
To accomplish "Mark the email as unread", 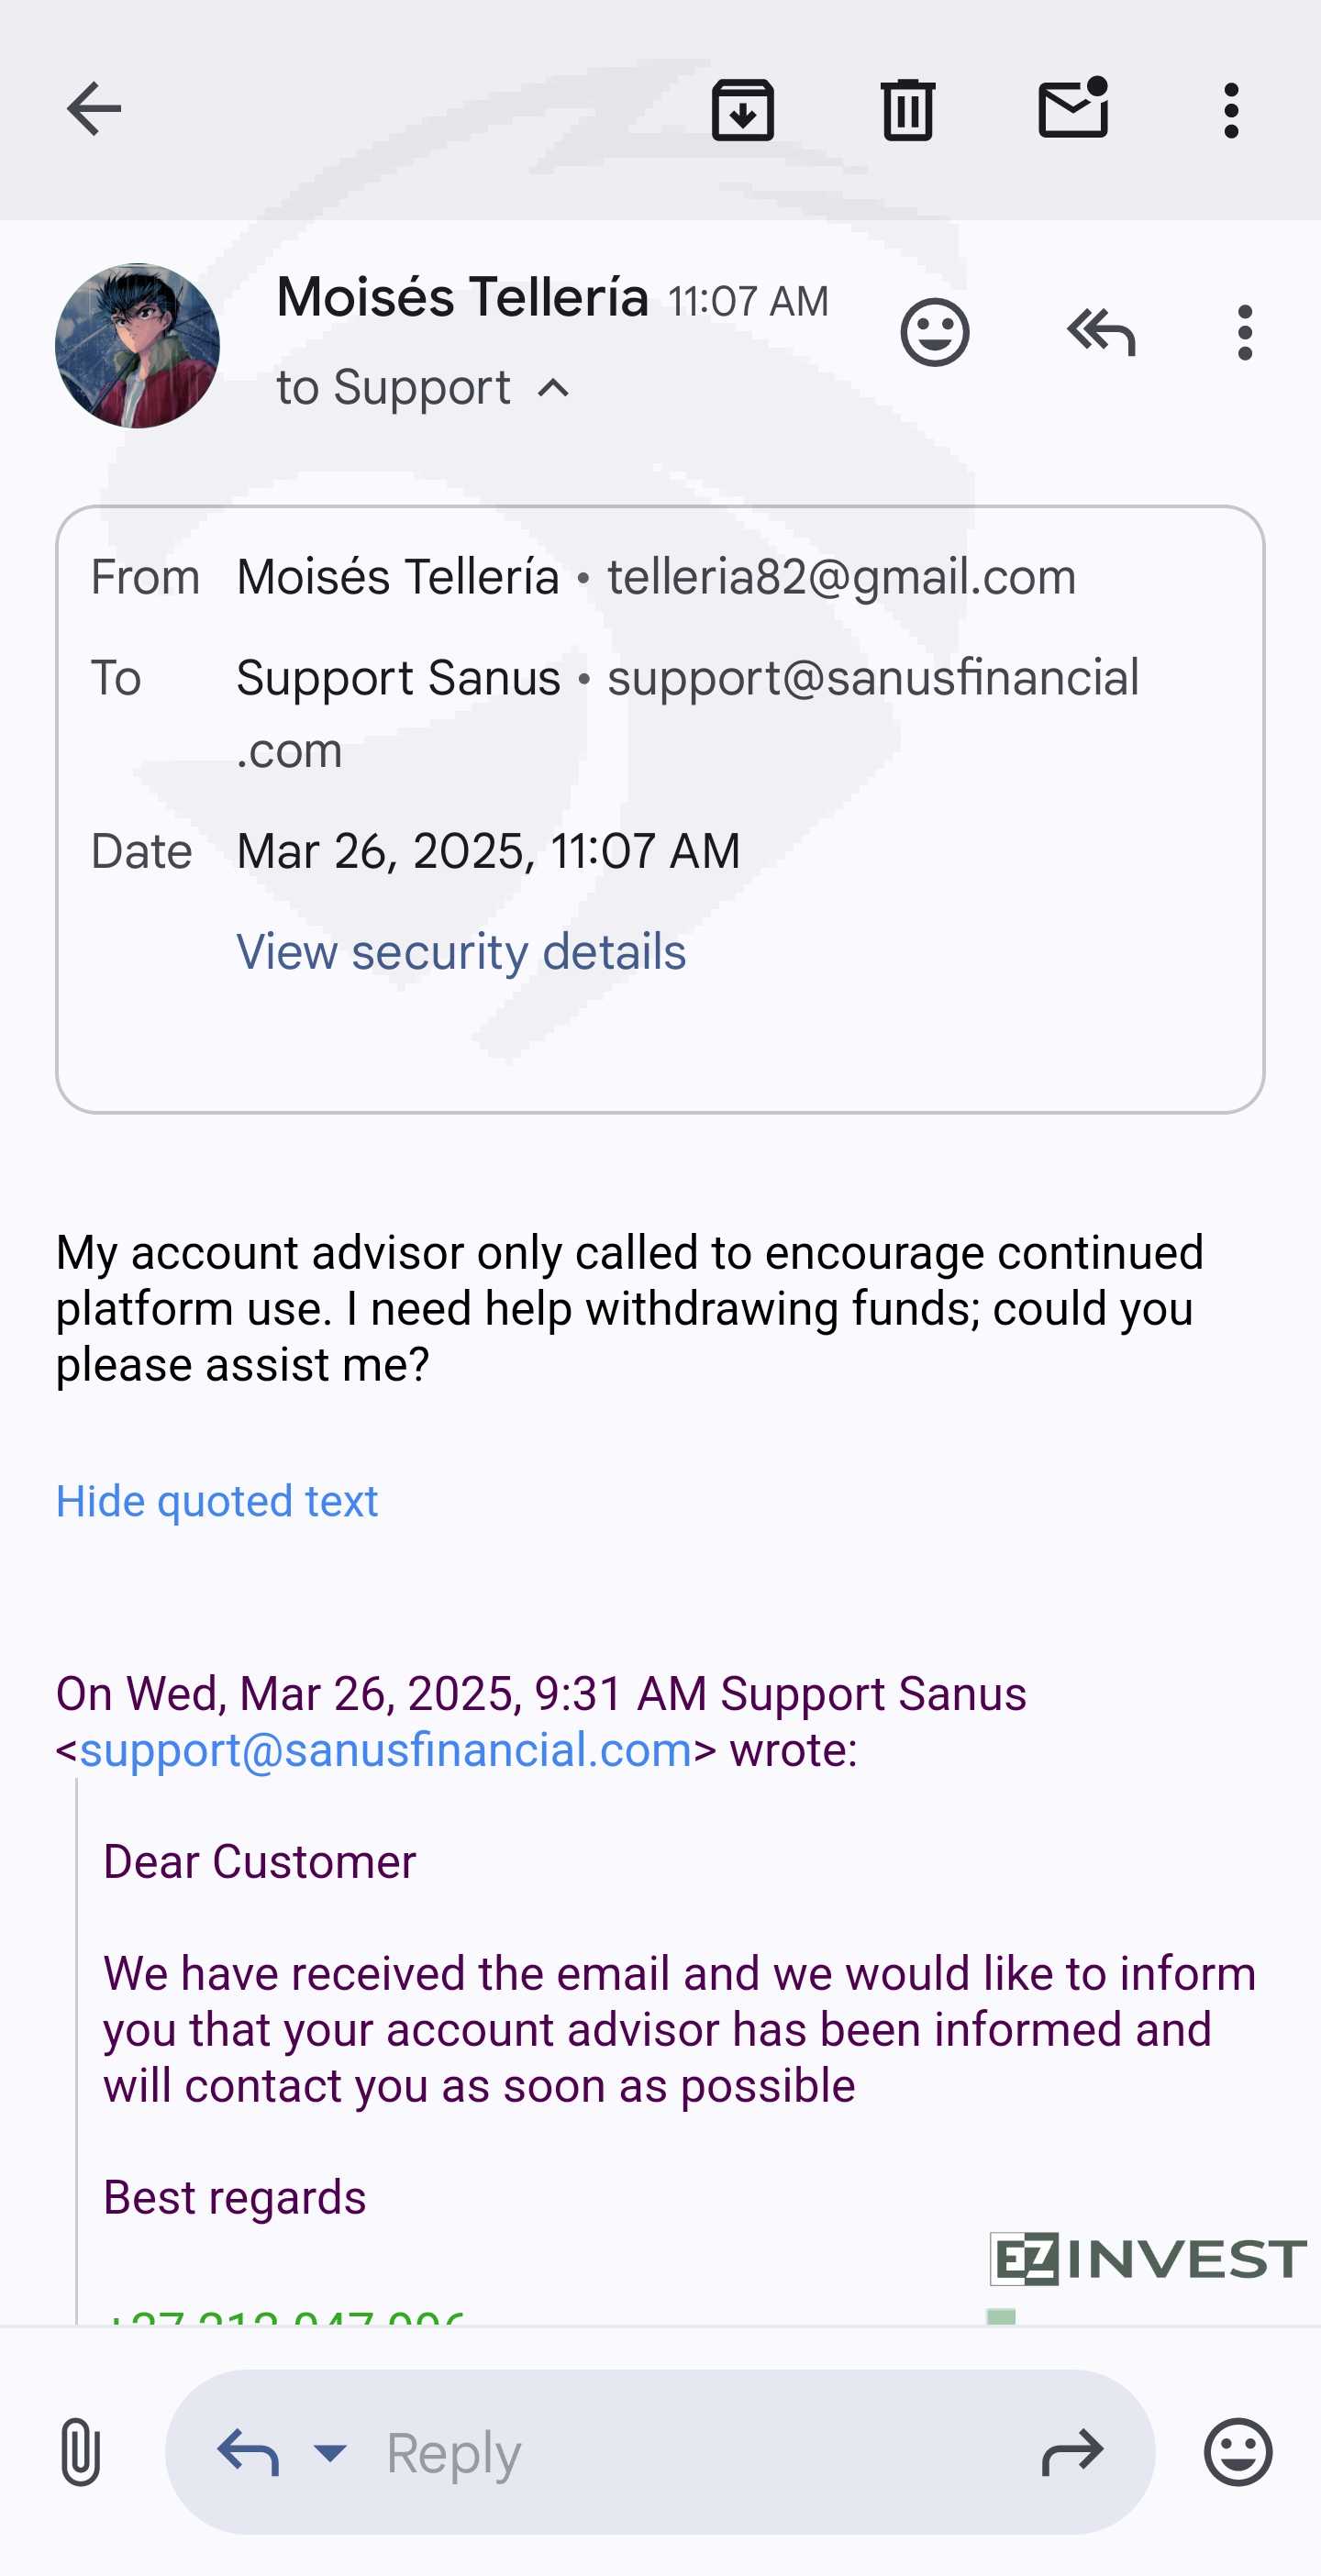I will point(1073,109).
